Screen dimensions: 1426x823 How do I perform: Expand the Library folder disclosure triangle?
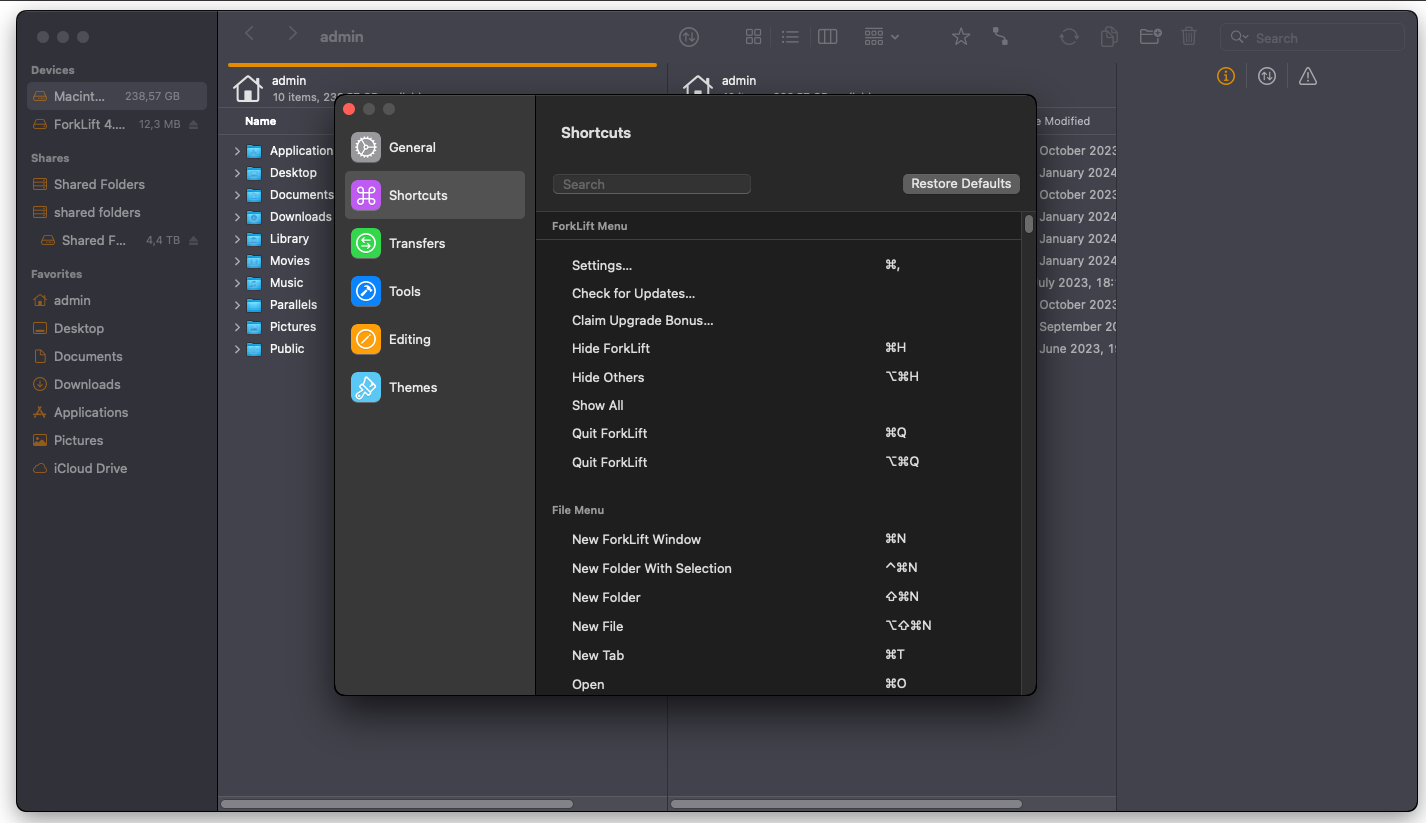237,239
